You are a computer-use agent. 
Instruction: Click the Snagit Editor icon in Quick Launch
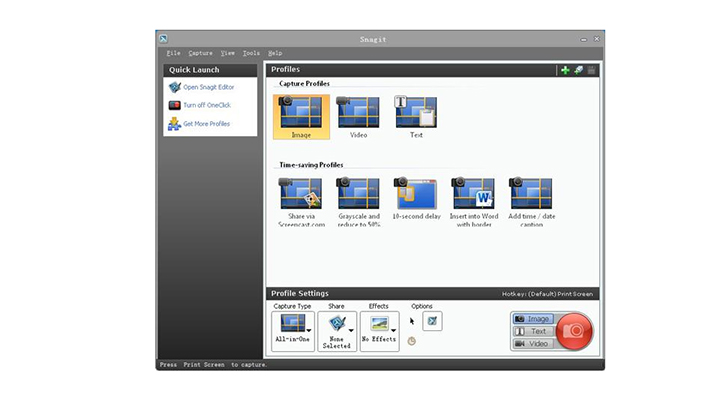(174, 87)
